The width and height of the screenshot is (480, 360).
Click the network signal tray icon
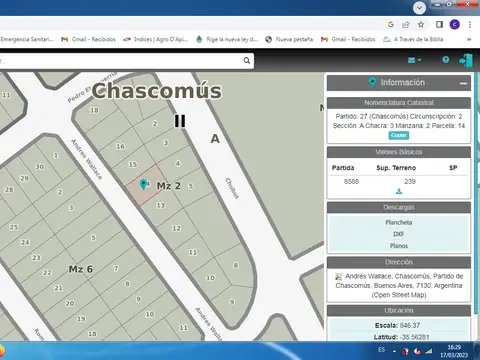click(x=429, y=351)
